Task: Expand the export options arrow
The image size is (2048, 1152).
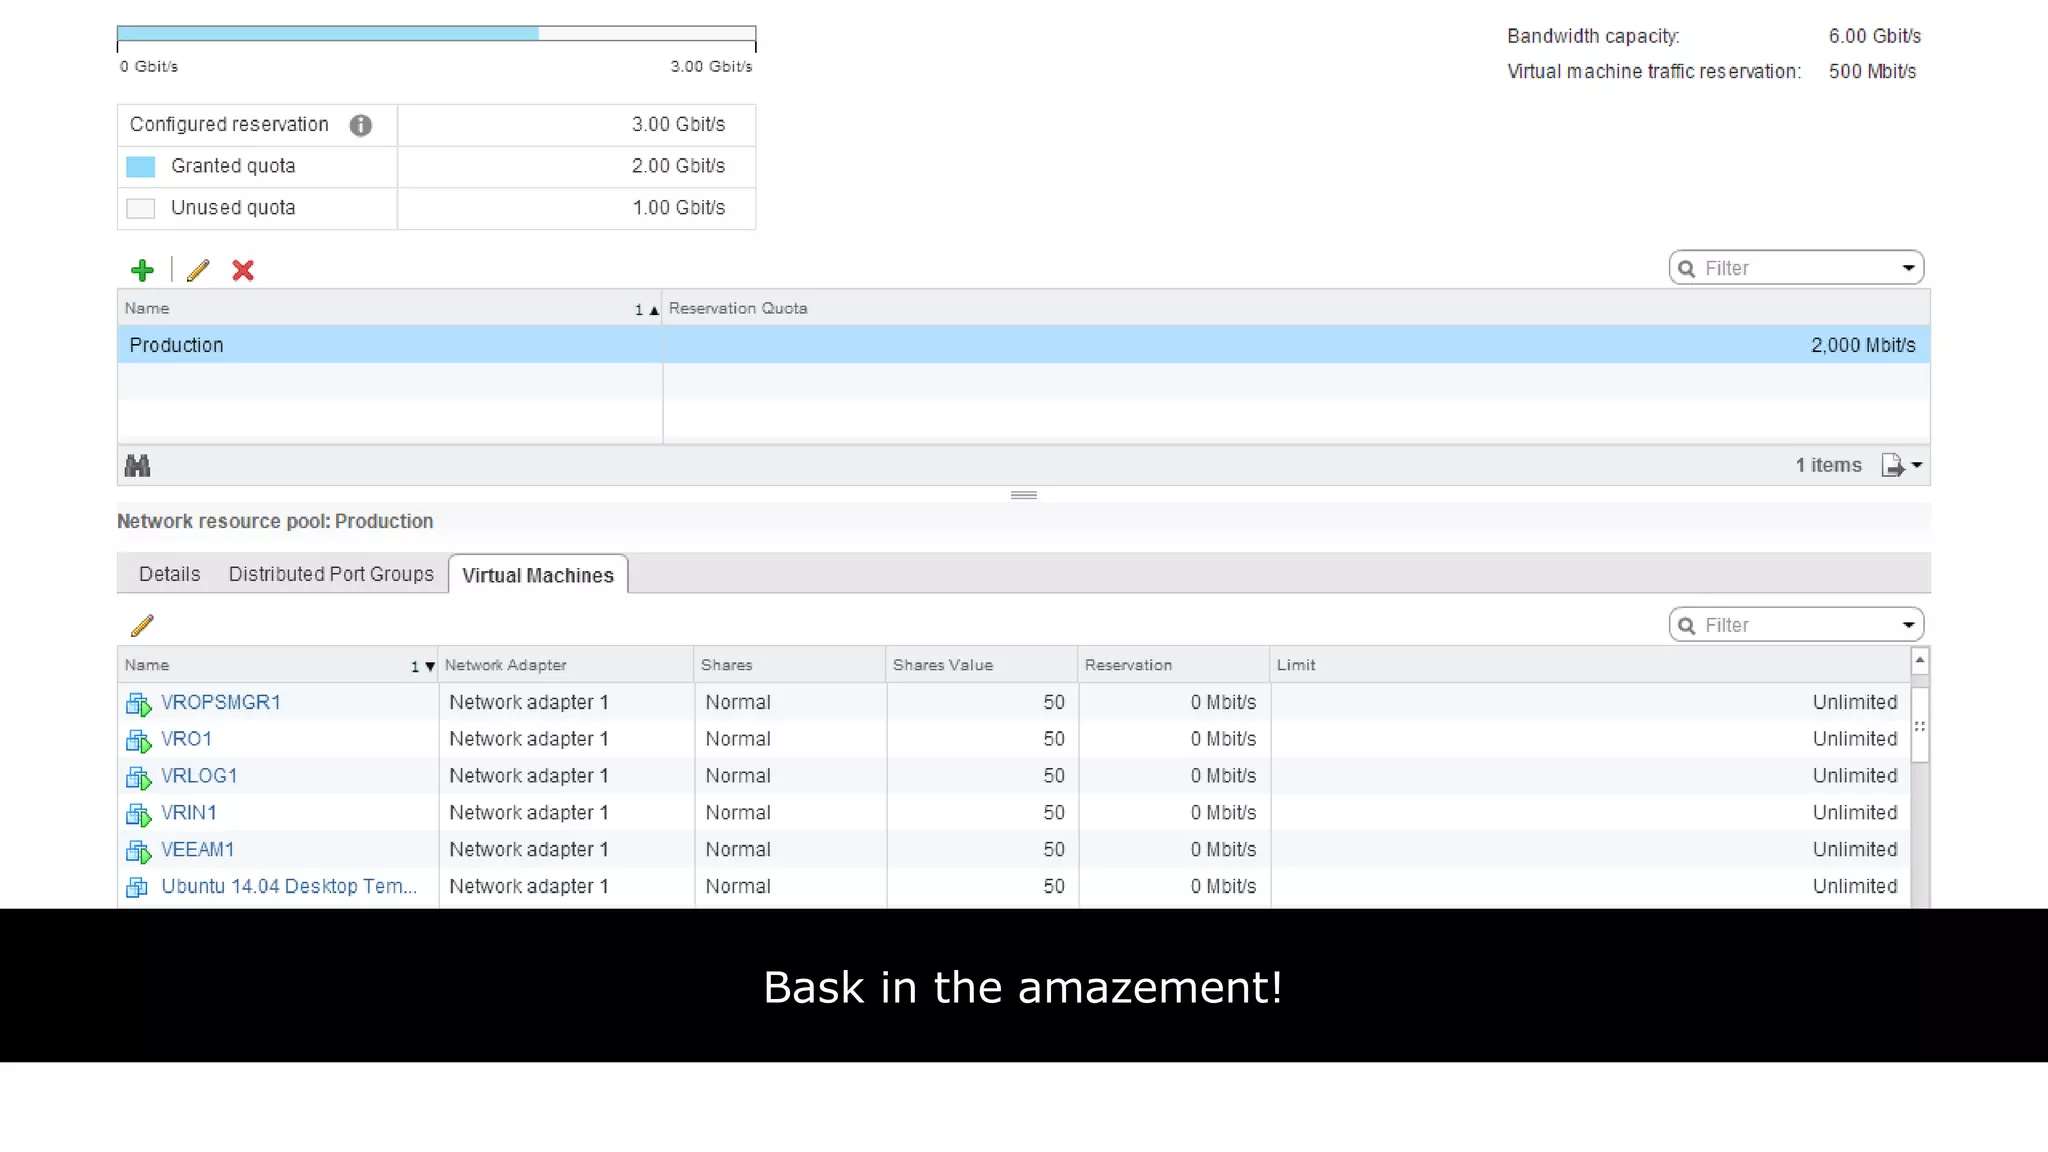Action: tap(1917, 466)
